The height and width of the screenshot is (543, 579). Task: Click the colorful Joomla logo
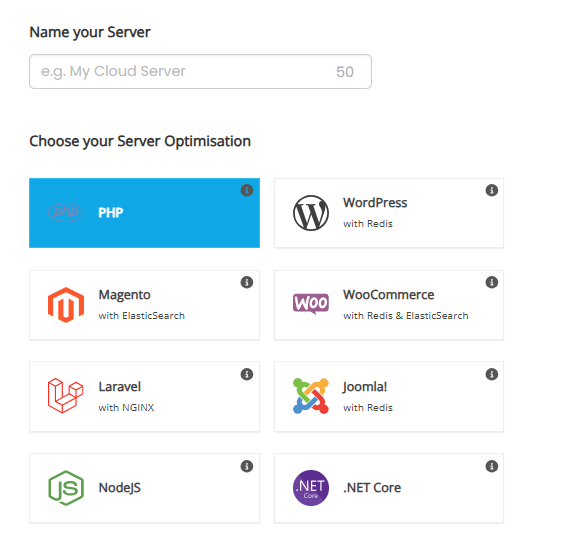coord(311,396)
